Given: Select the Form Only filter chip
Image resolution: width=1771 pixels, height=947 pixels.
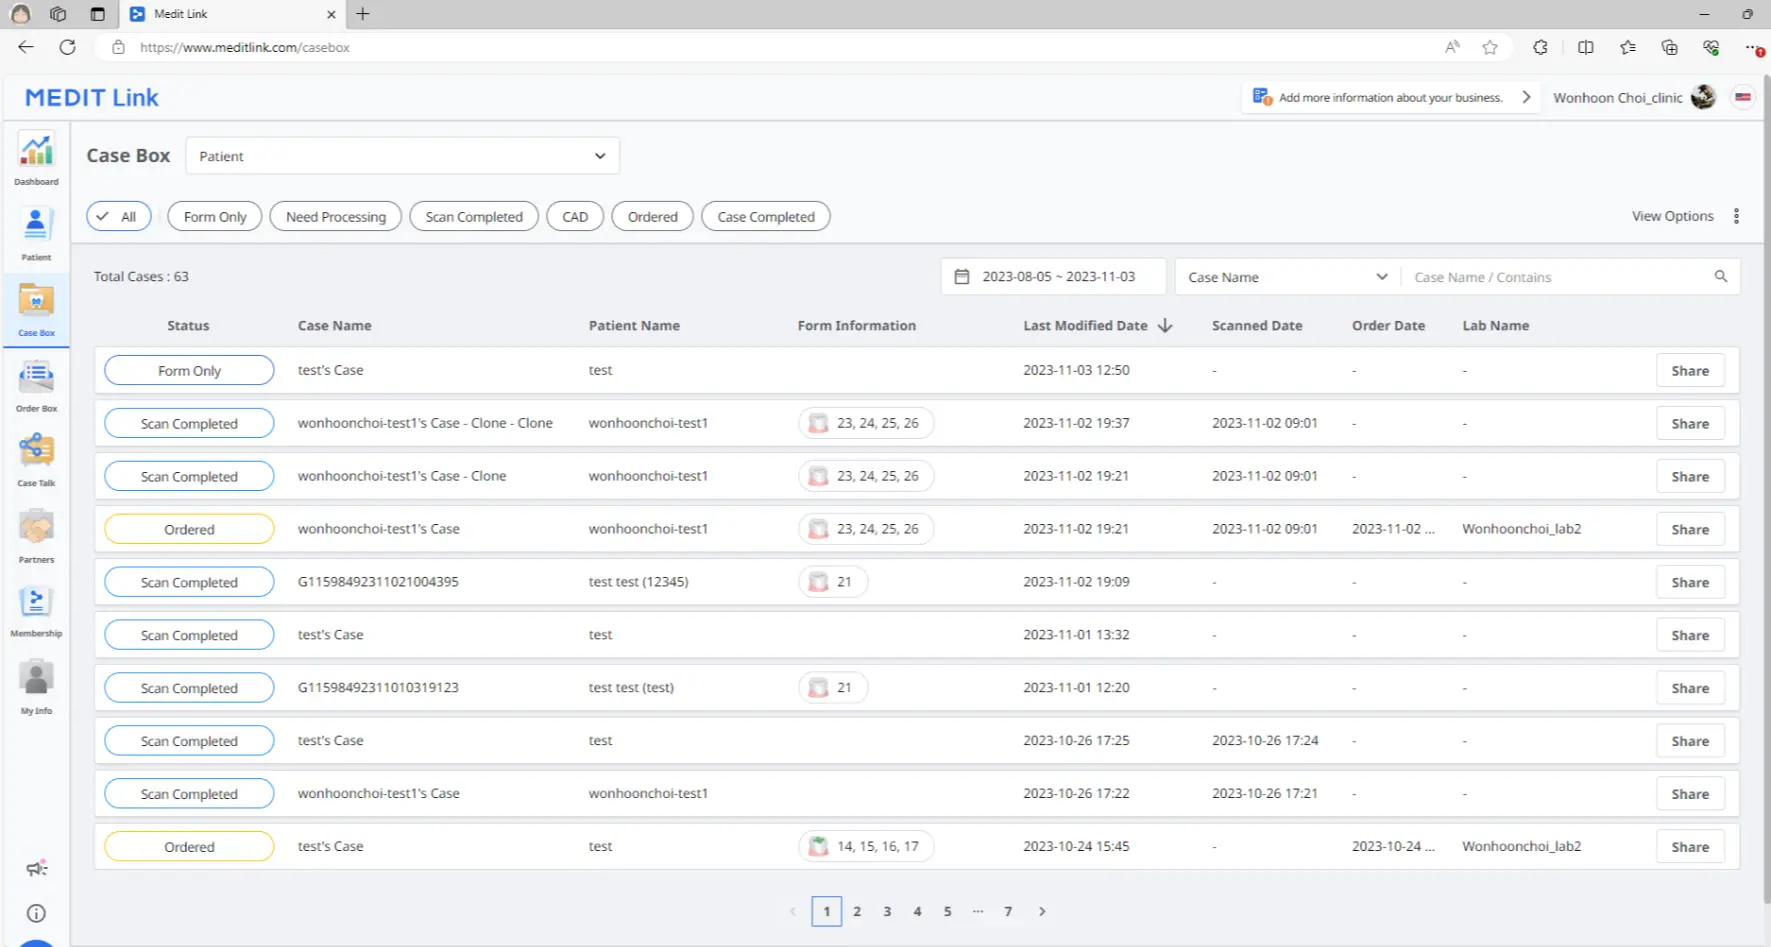Looking at the screenshot, I should 215,216.
